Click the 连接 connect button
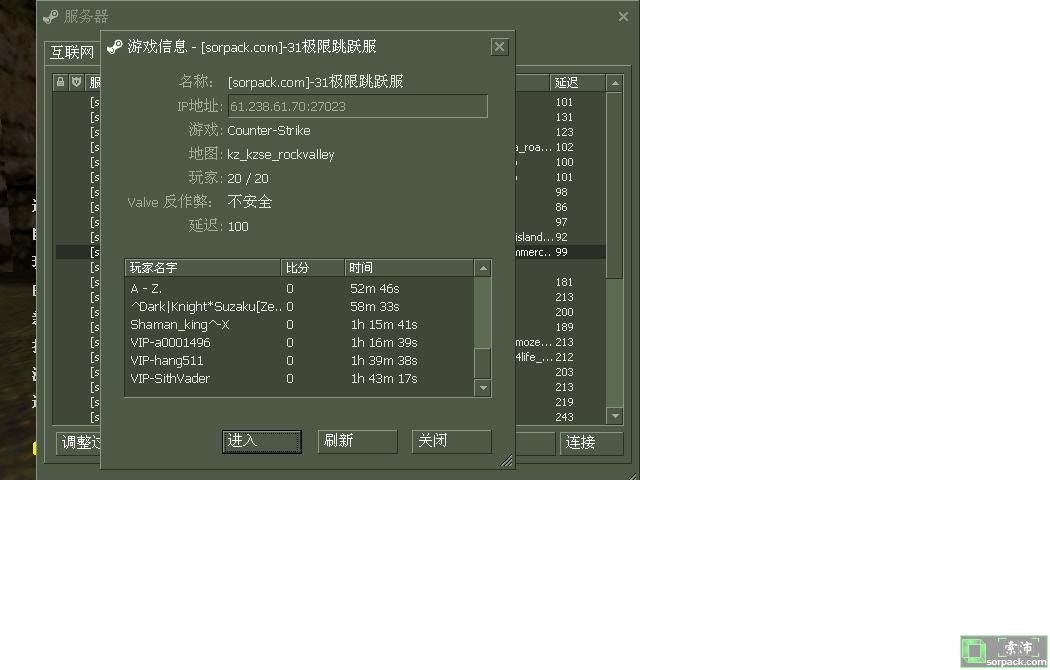1050x670 pixels. (591, 443)
